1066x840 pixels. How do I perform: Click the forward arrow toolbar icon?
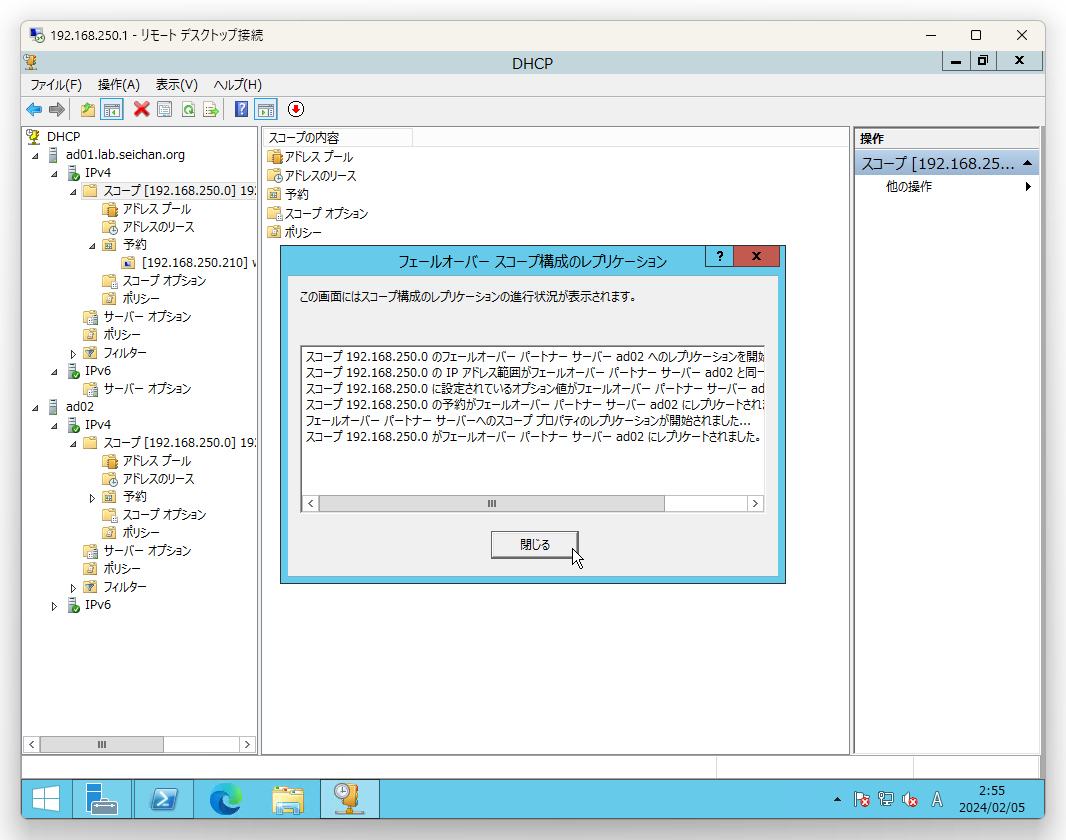pos(57,109)
